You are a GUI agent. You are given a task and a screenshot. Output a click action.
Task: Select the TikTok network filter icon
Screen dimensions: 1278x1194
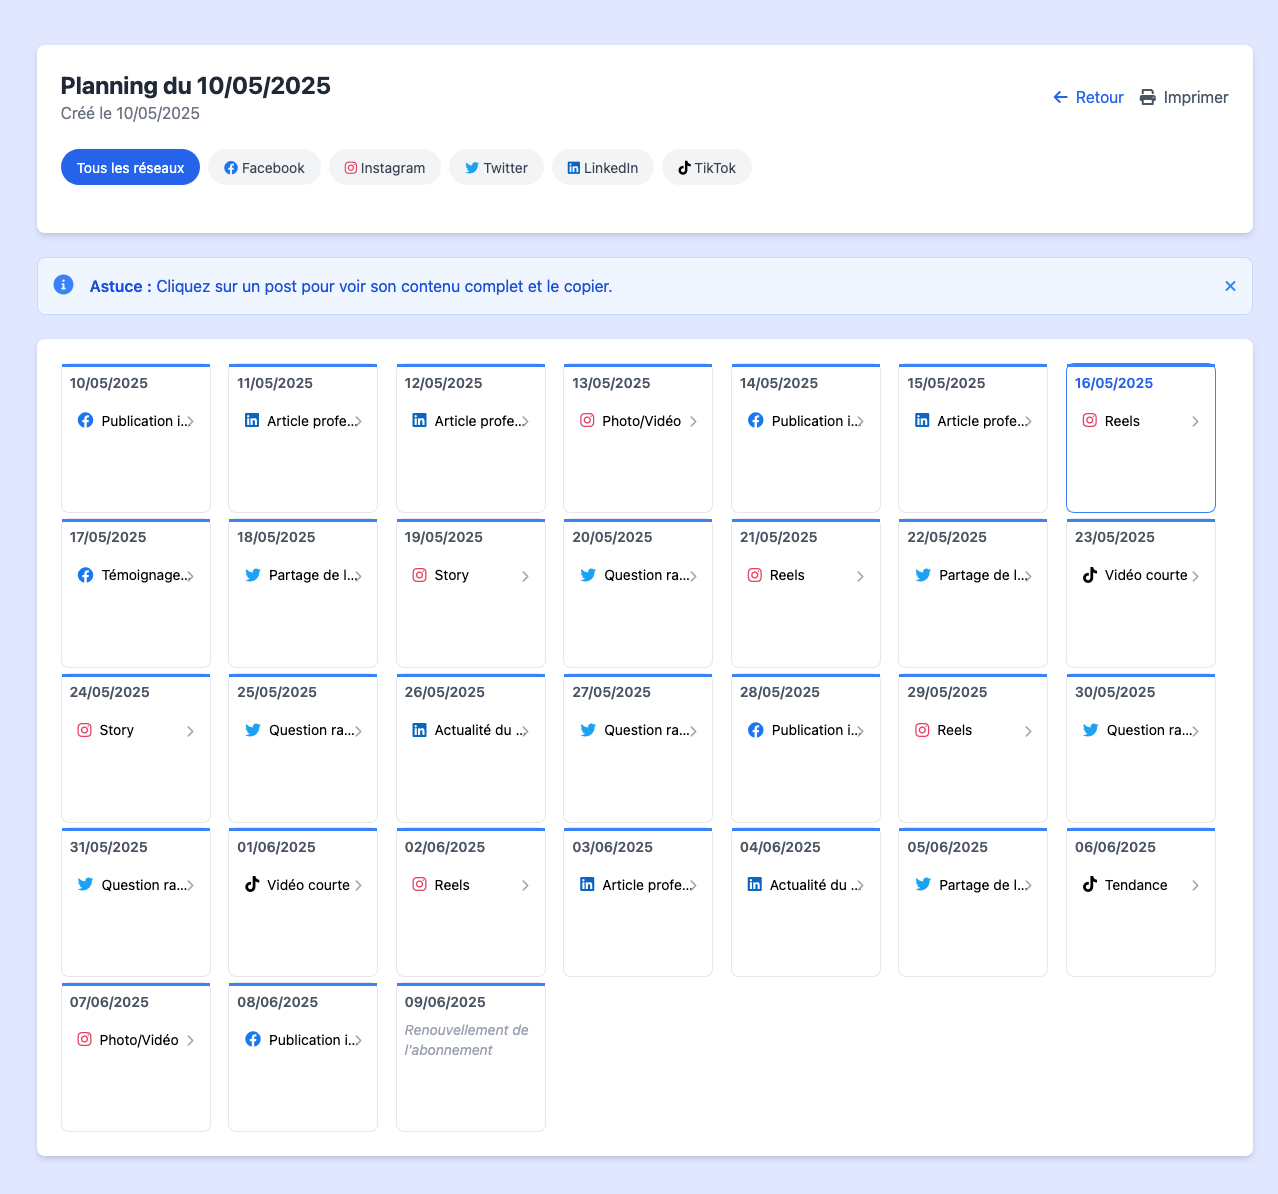tap(685, 167)
